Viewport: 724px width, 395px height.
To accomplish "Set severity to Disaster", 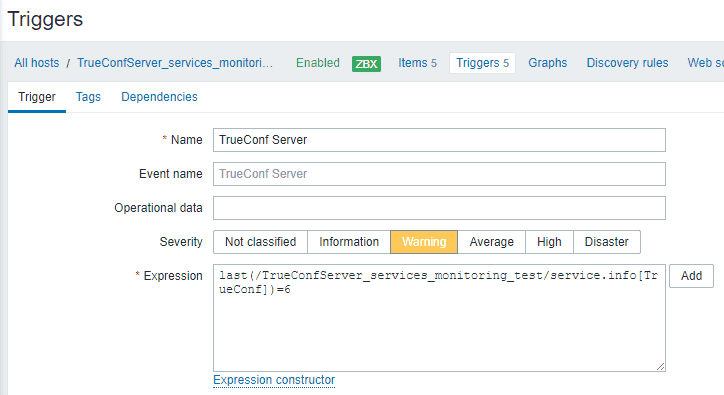I will (607, 242).
